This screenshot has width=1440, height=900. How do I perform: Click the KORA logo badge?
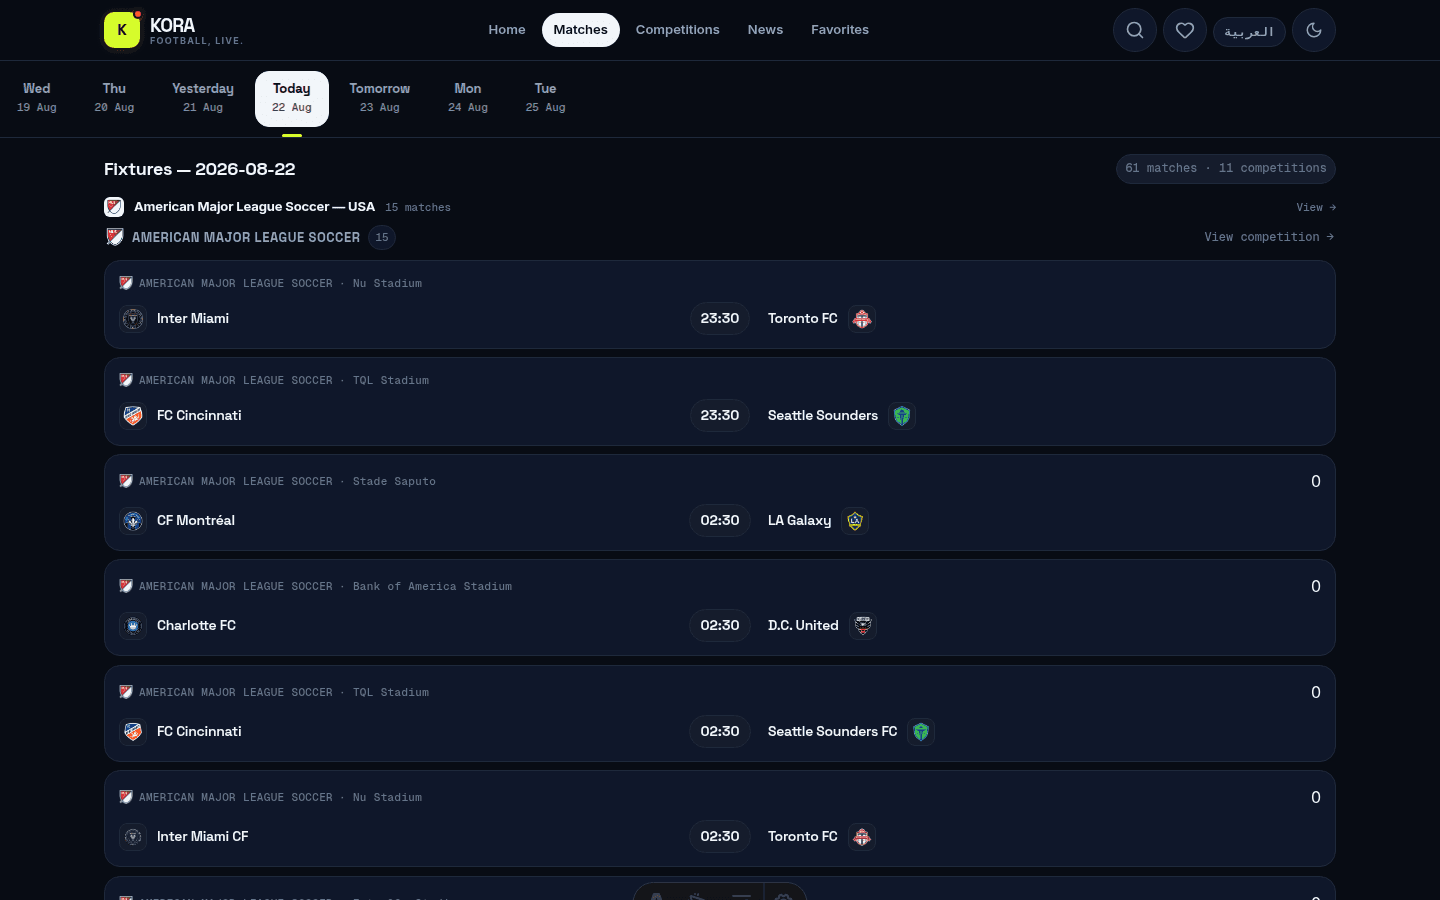[122, 30]
